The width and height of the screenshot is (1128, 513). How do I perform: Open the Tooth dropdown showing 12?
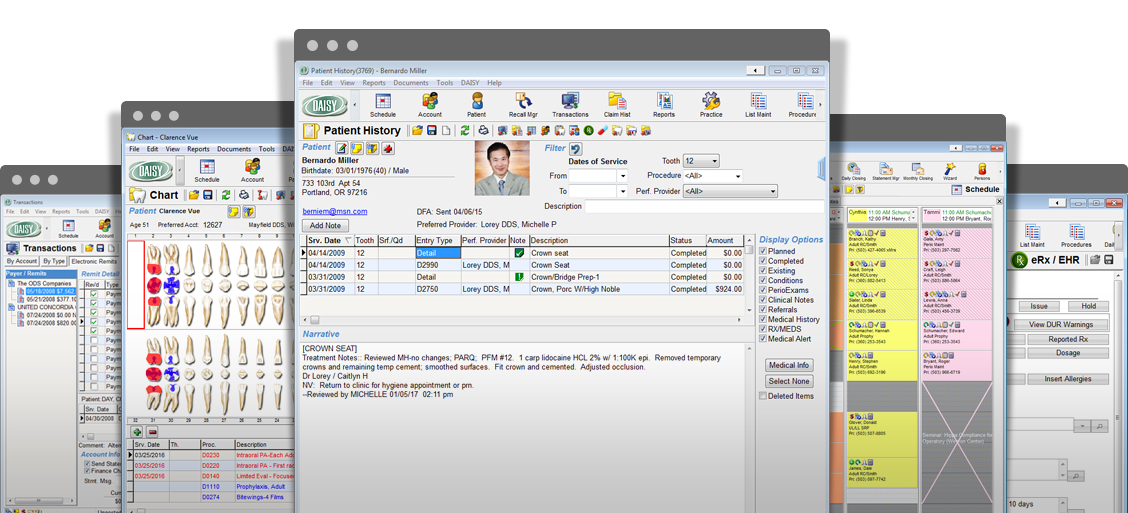tap(701, 161)
